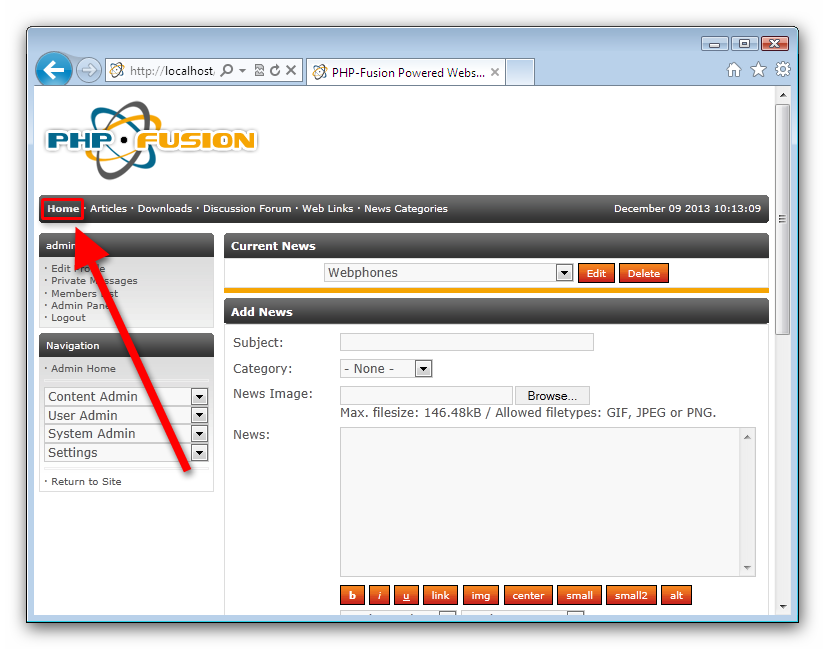Click the browser Back arrow button

click(54, 70)
